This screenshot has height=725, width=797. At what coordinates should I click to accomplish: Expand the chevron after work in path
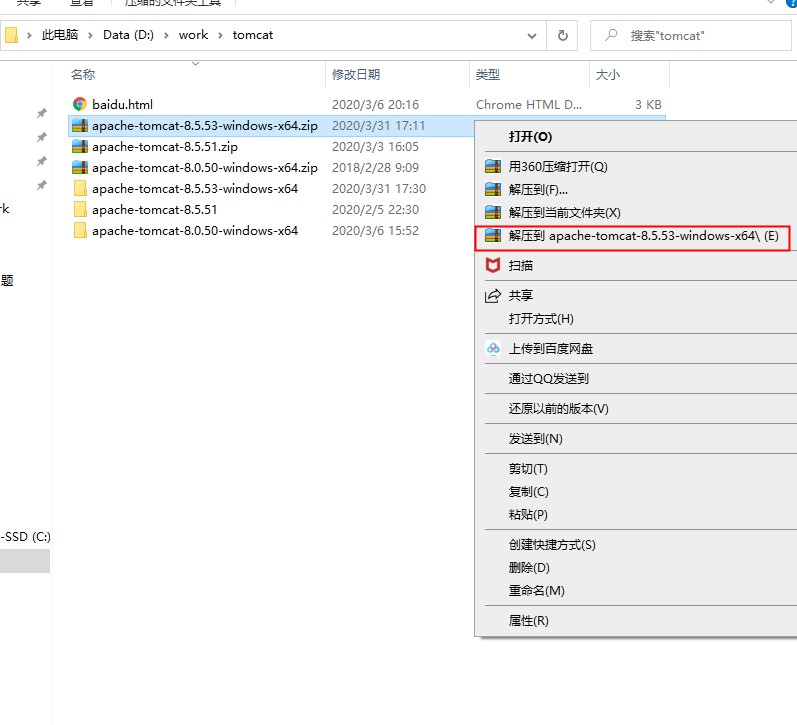coord(220,35)
